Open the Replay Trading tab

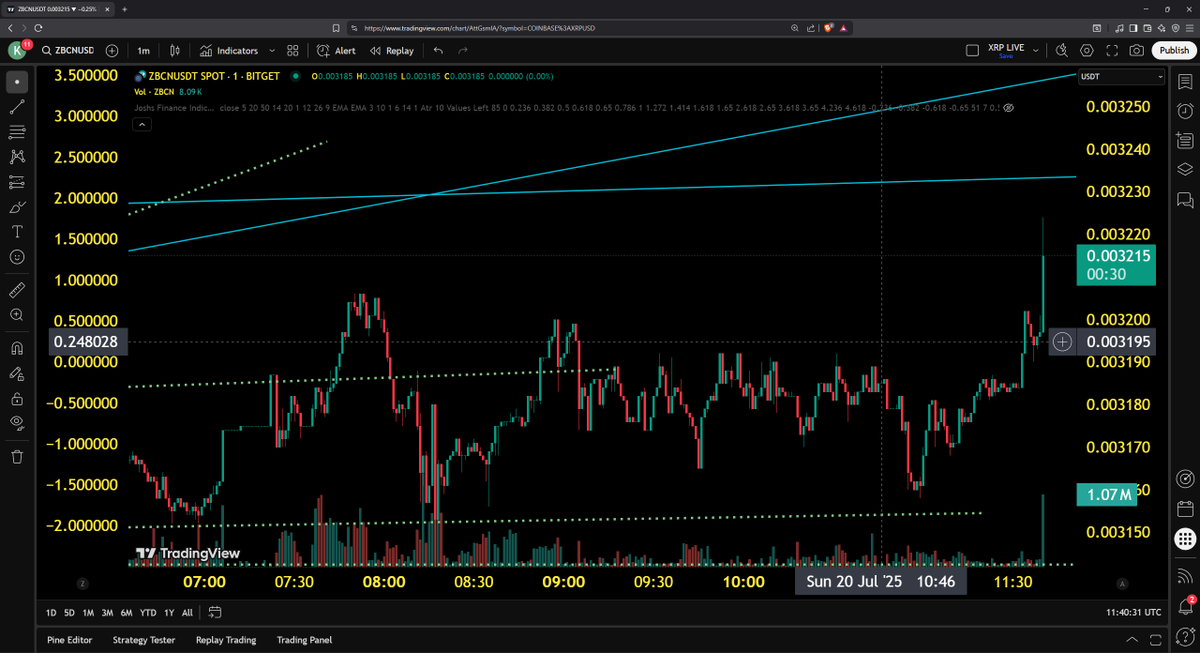(x=226, y=640)
